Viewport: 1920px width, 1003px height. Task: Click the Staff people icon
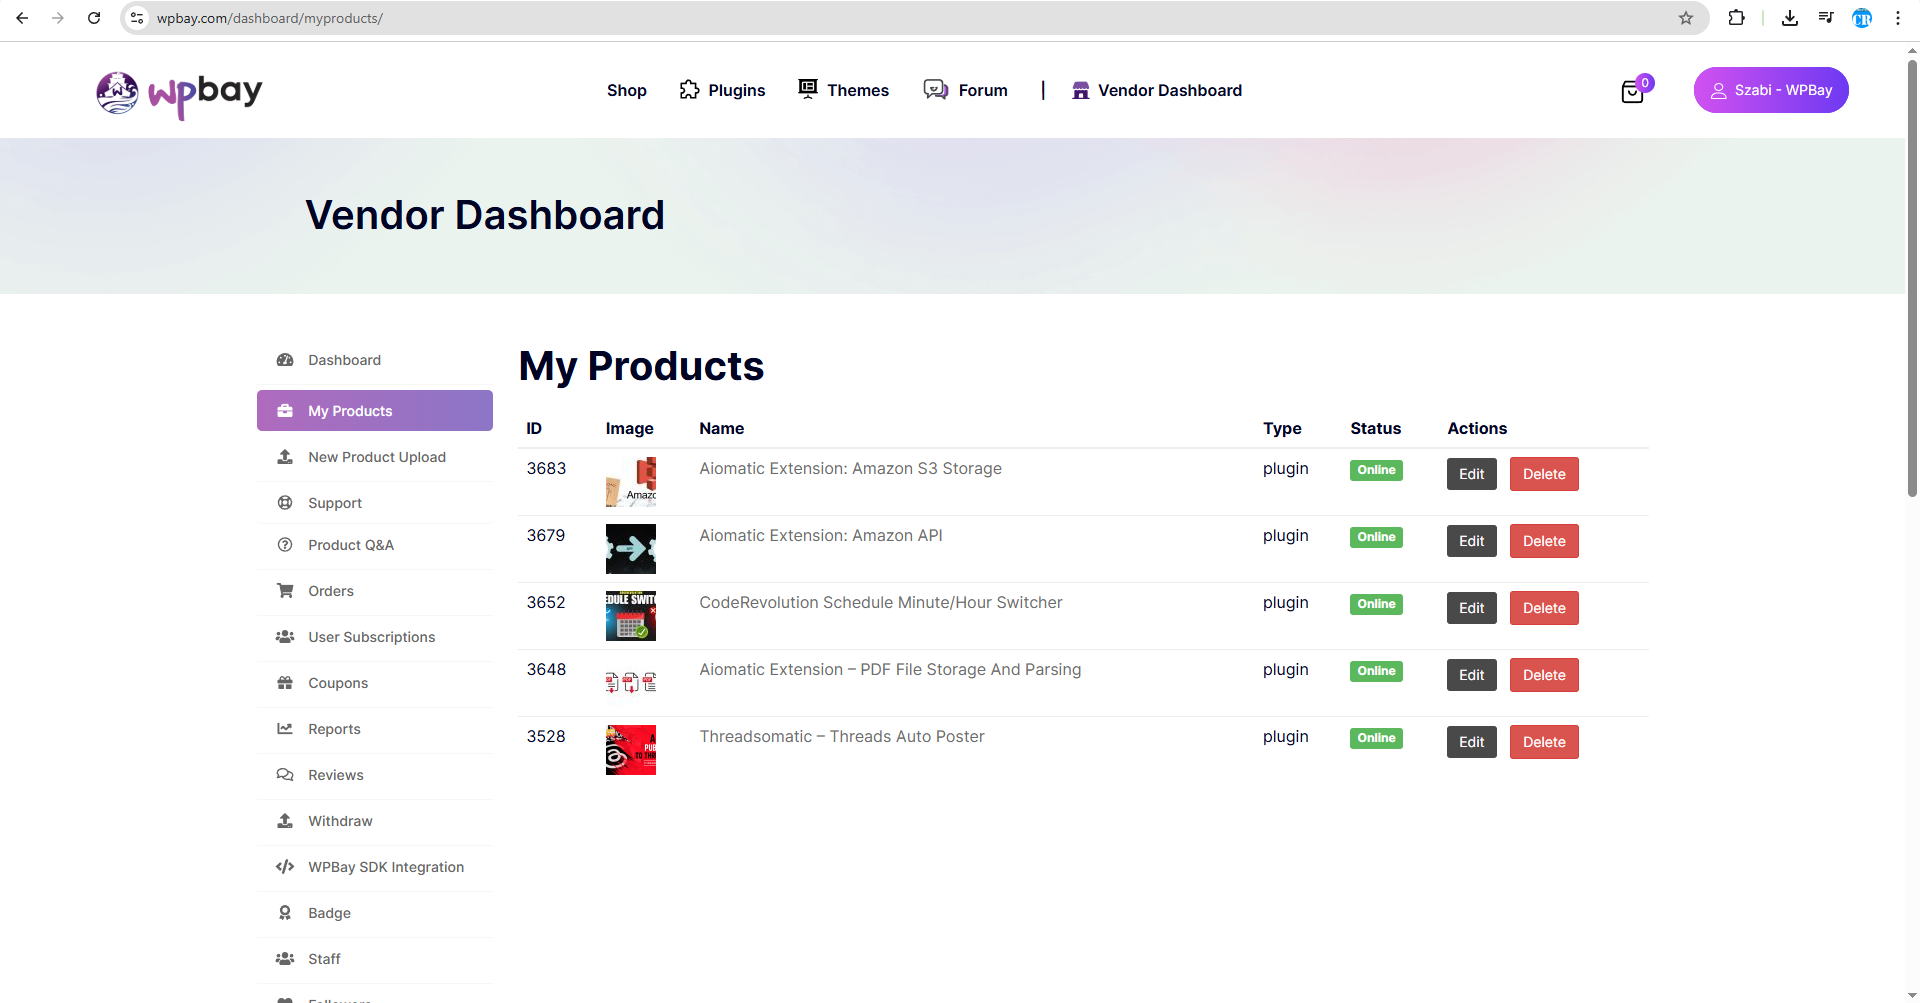(285, 959)
